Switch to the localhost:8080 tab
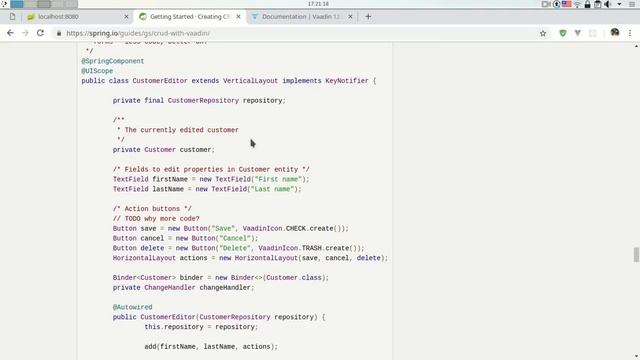Image resolution: width=640 pixels, height=360 pixels. point(77,17)
